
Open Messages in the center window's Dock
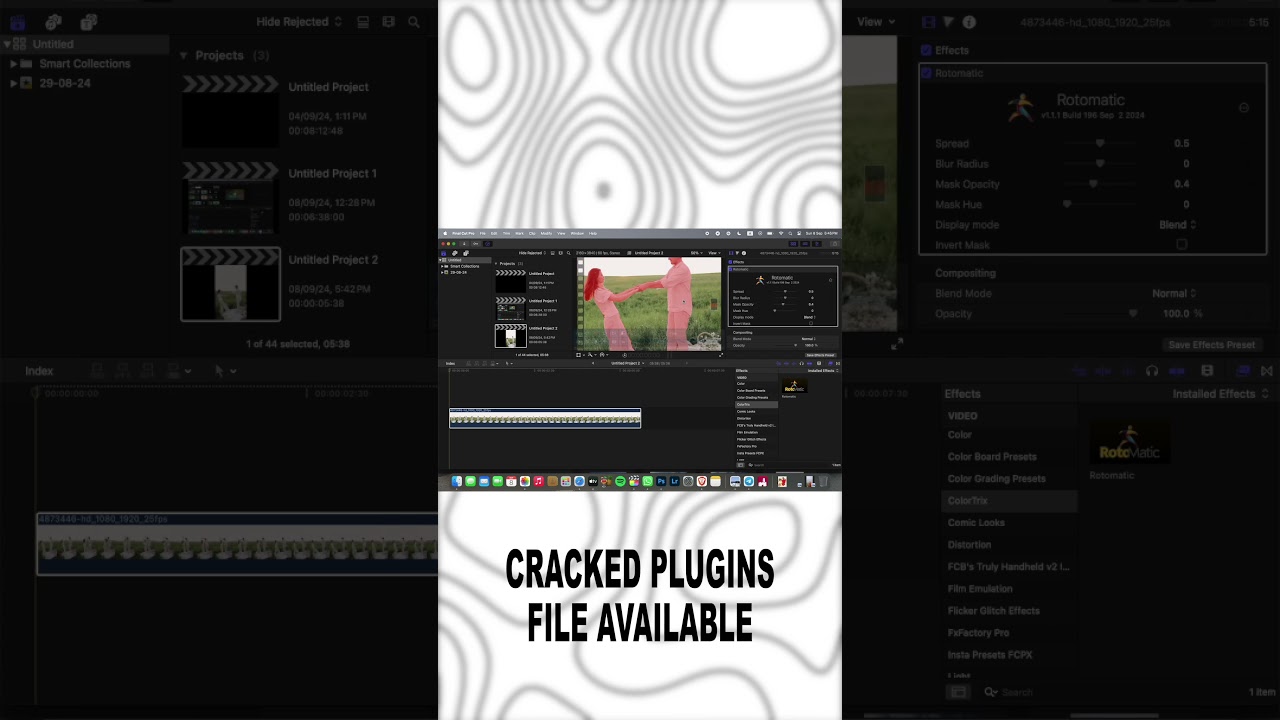coord(471,481)
